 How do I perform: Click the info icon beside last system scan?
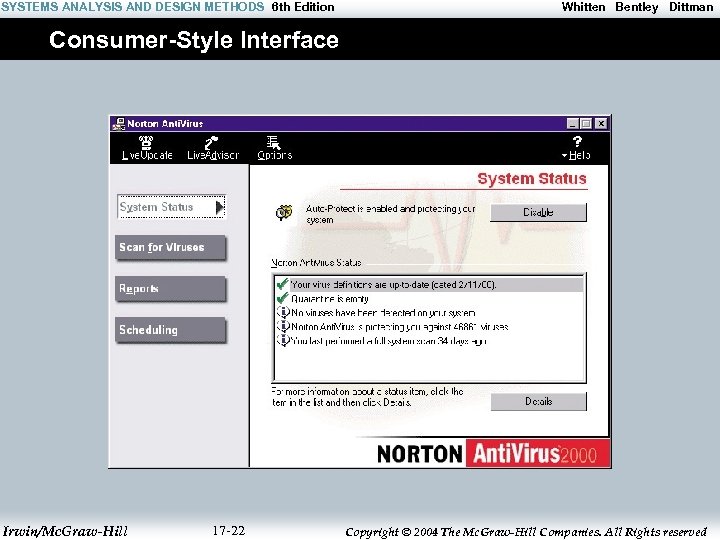283,341
